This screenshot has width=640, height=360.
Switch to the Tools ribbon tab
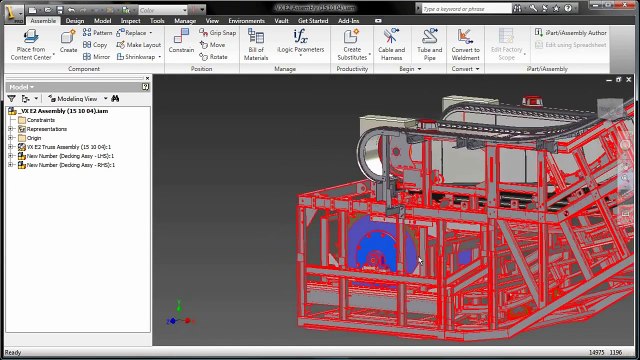[157, 20]
